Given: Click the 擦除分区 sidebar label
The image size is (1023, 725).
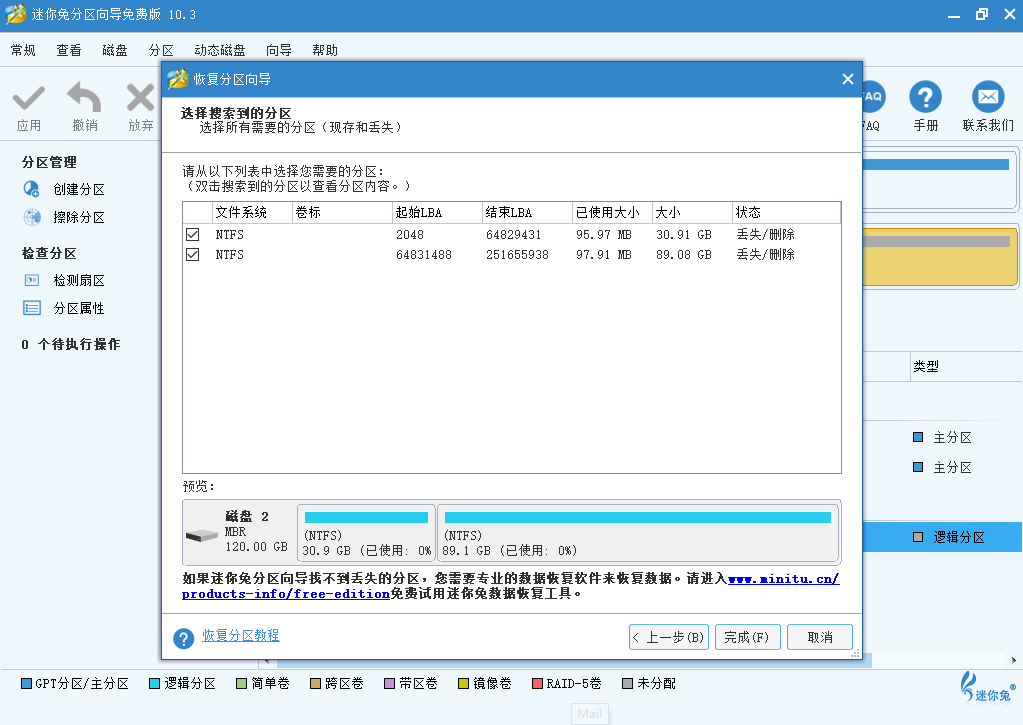Looking at the screenshot, I should pyautogui.click(x=79, y=217).
